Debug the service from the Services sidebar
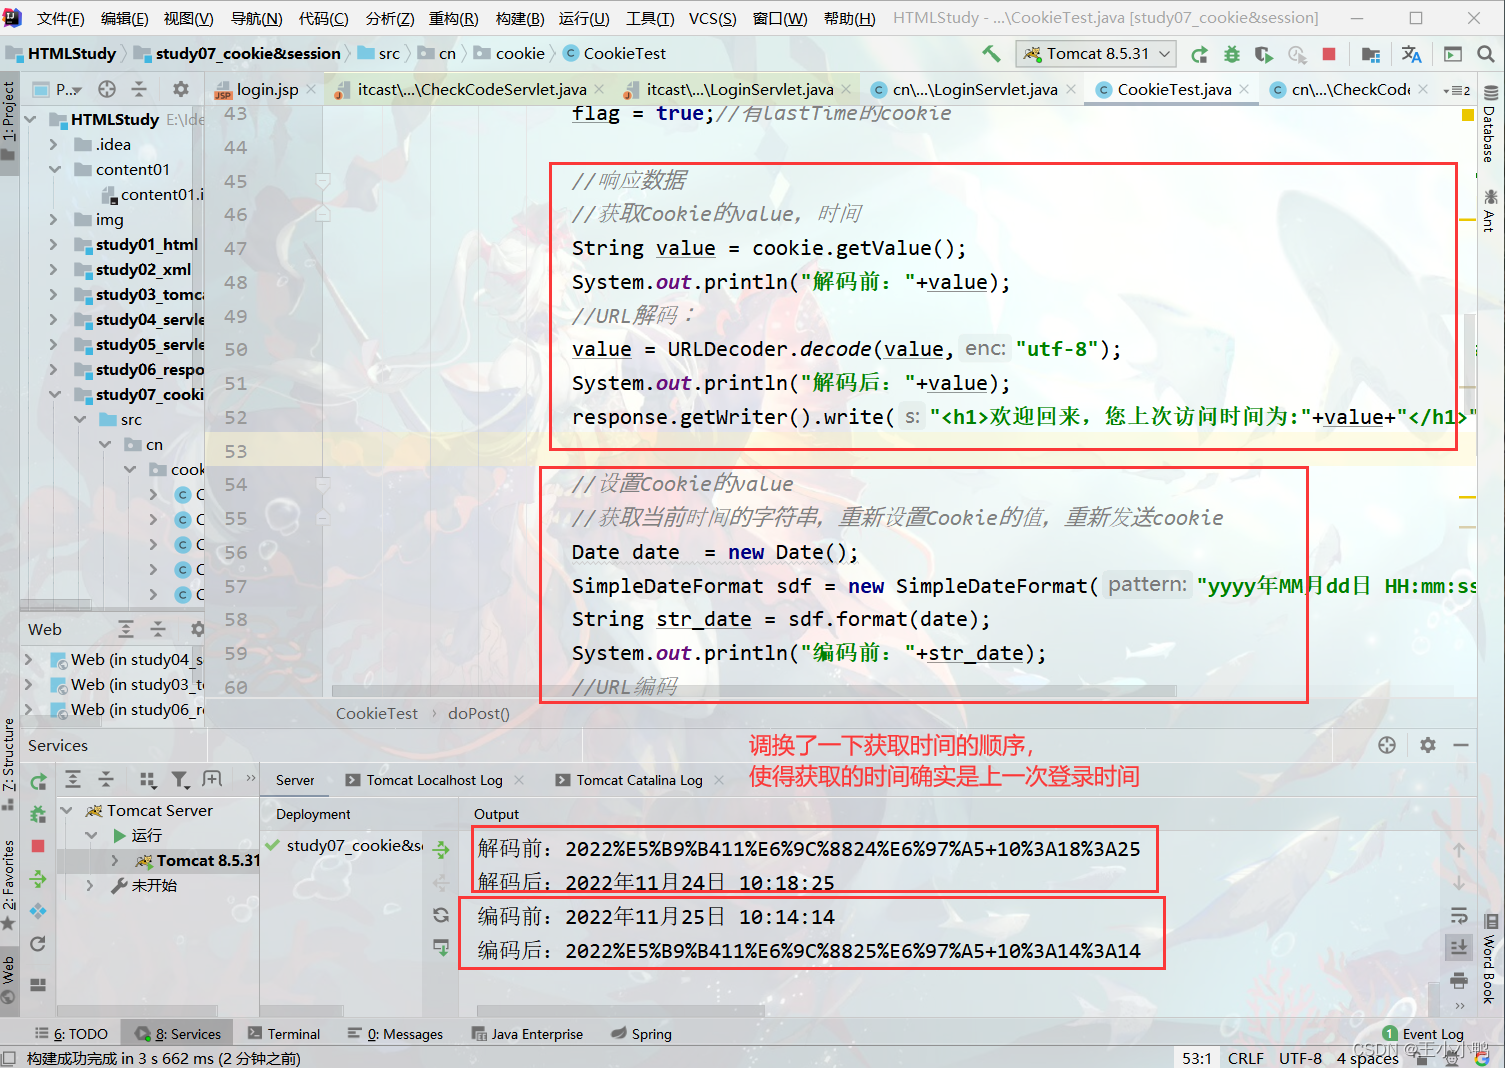 pos(38,814)
